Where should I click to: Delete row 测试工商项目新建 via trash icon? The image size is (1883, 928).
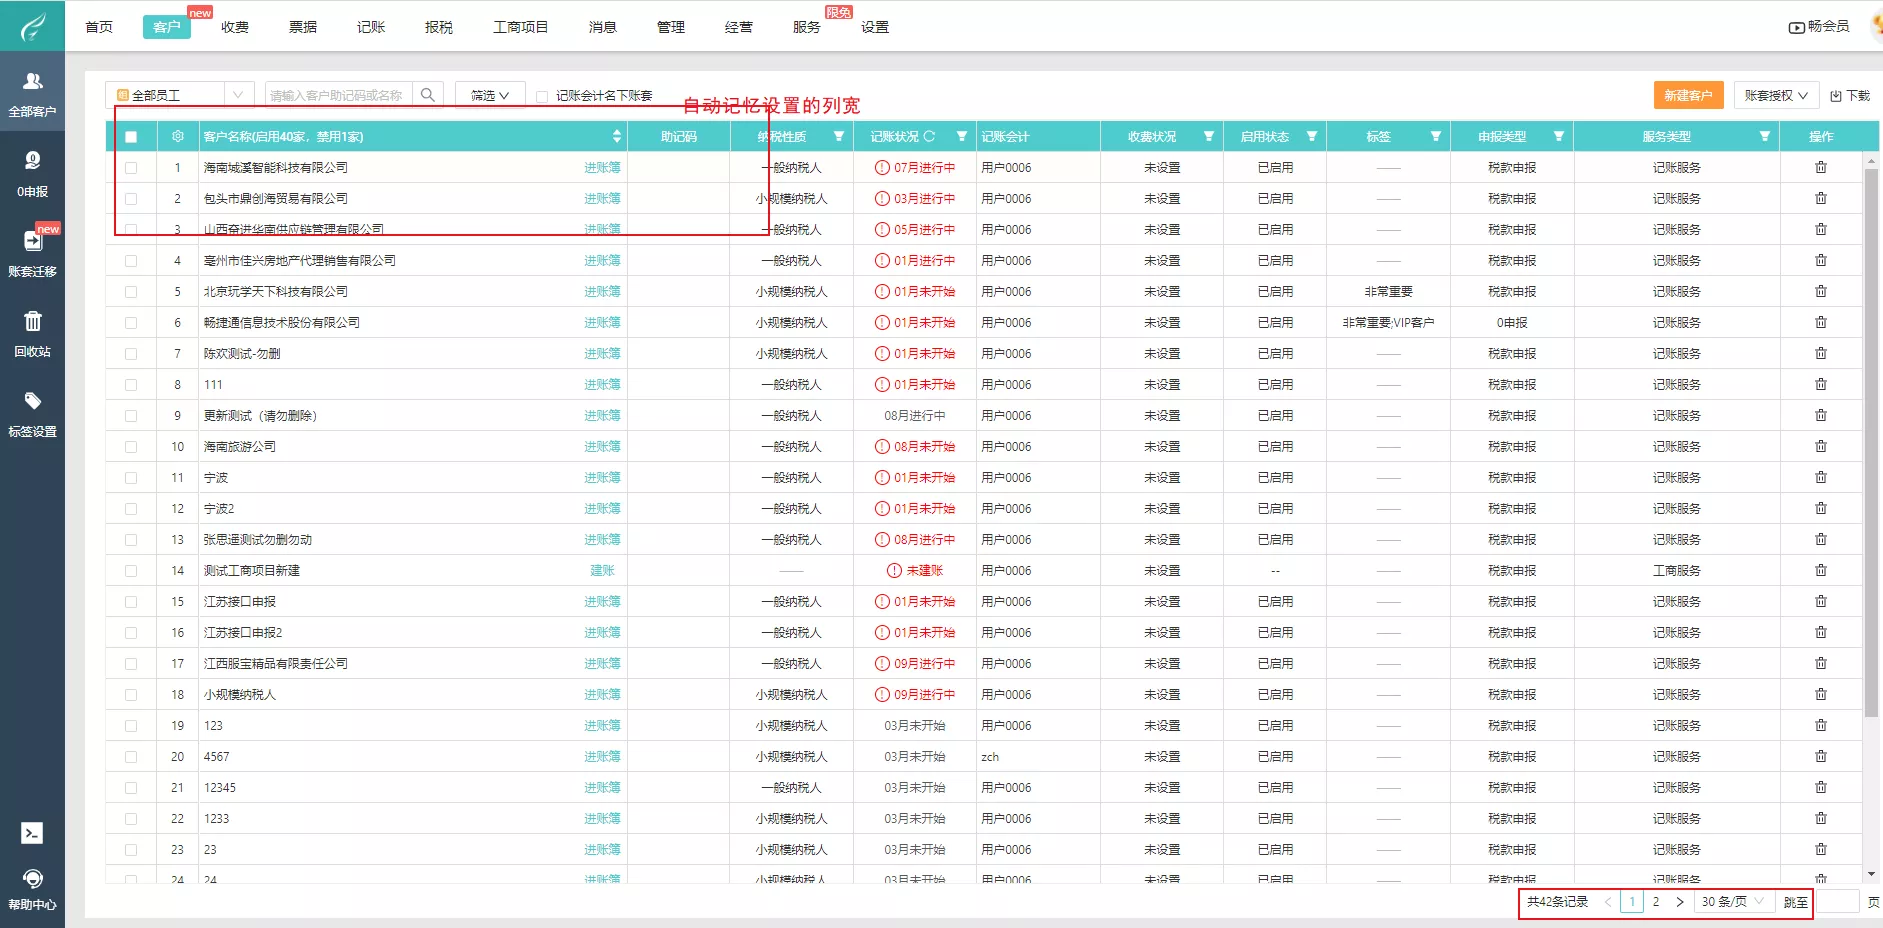point(1821,570)
